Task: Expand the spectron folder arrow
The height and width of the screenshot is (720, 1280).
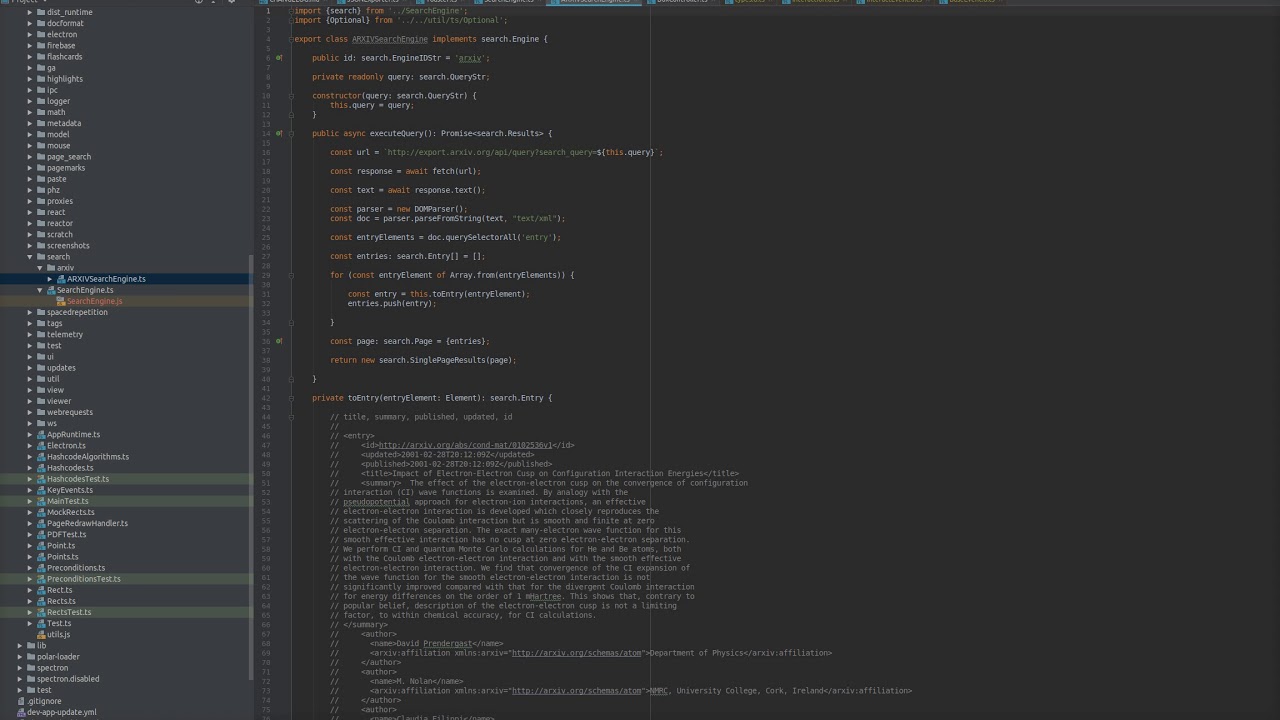Action: coord(20,668)
